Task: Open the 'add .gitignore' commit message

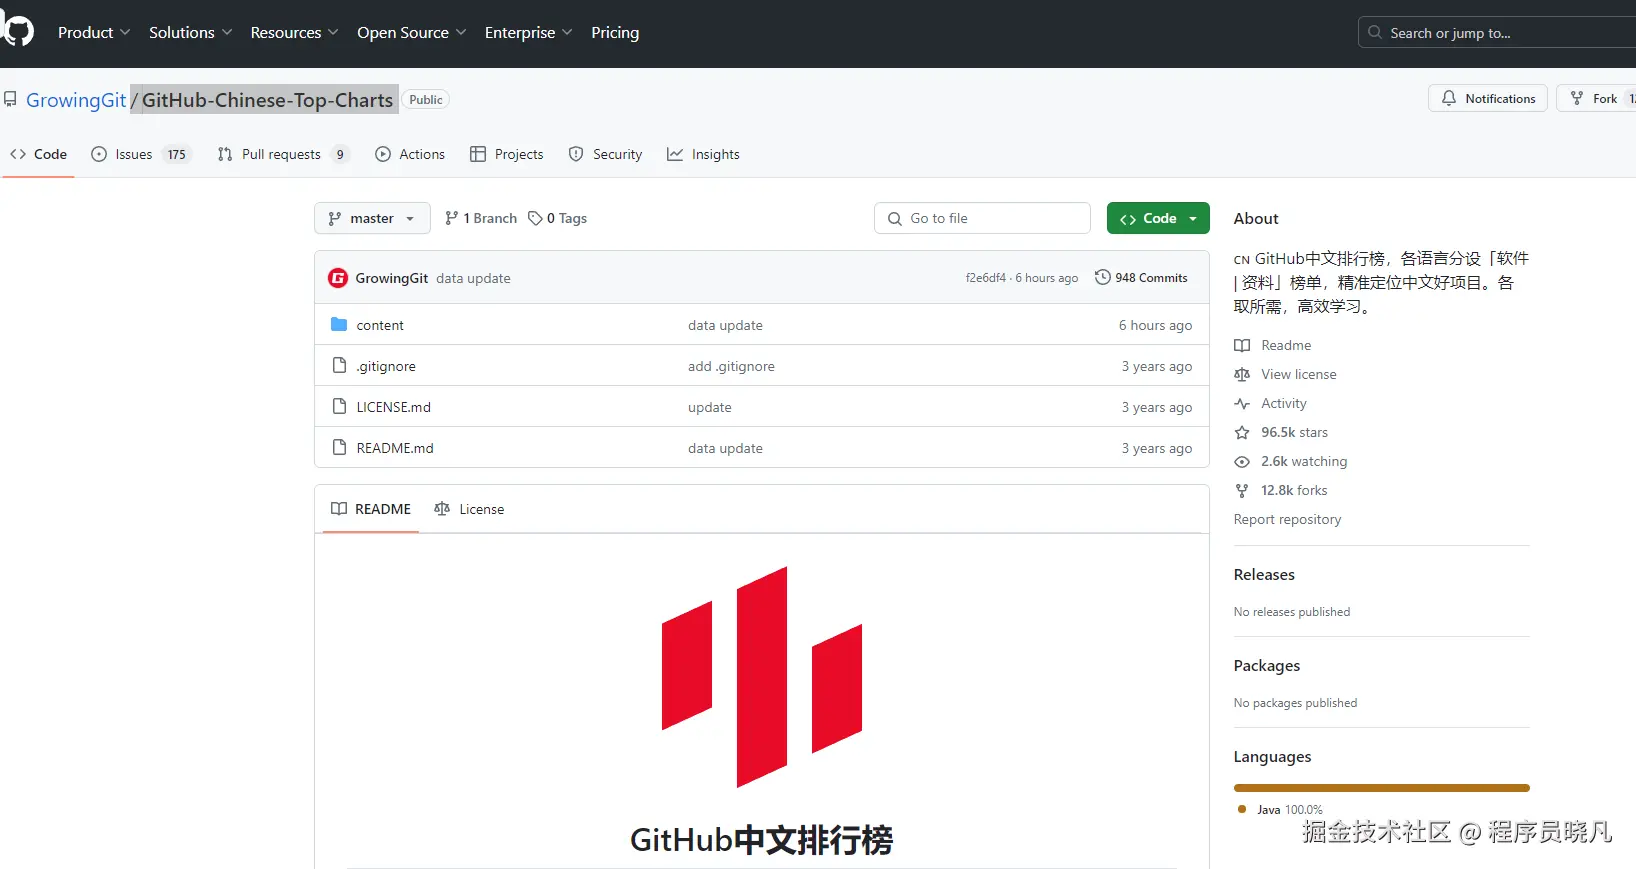Action: coord(731,366)
